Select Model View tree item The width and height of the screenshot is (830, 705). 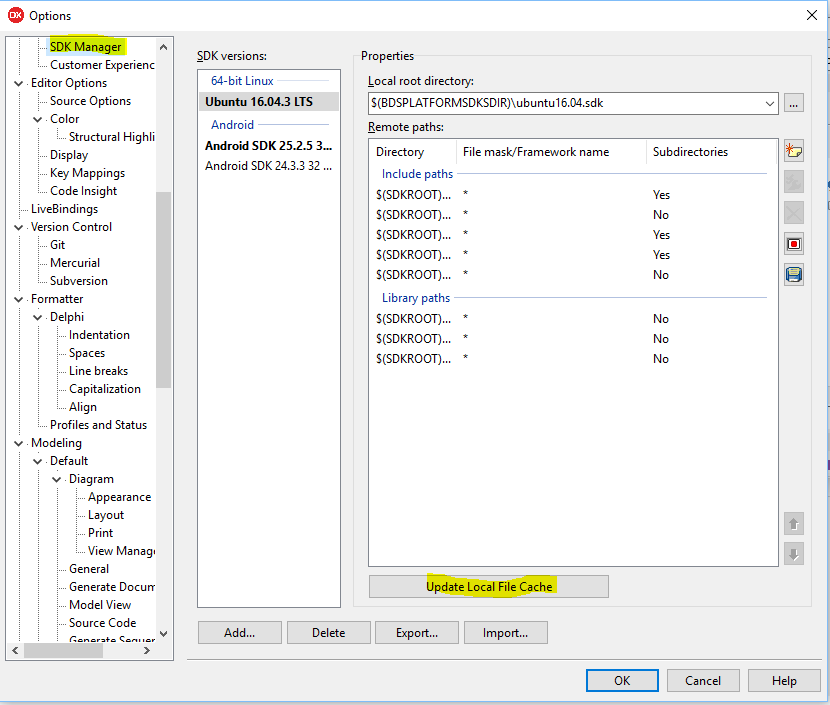coord(100,605)
